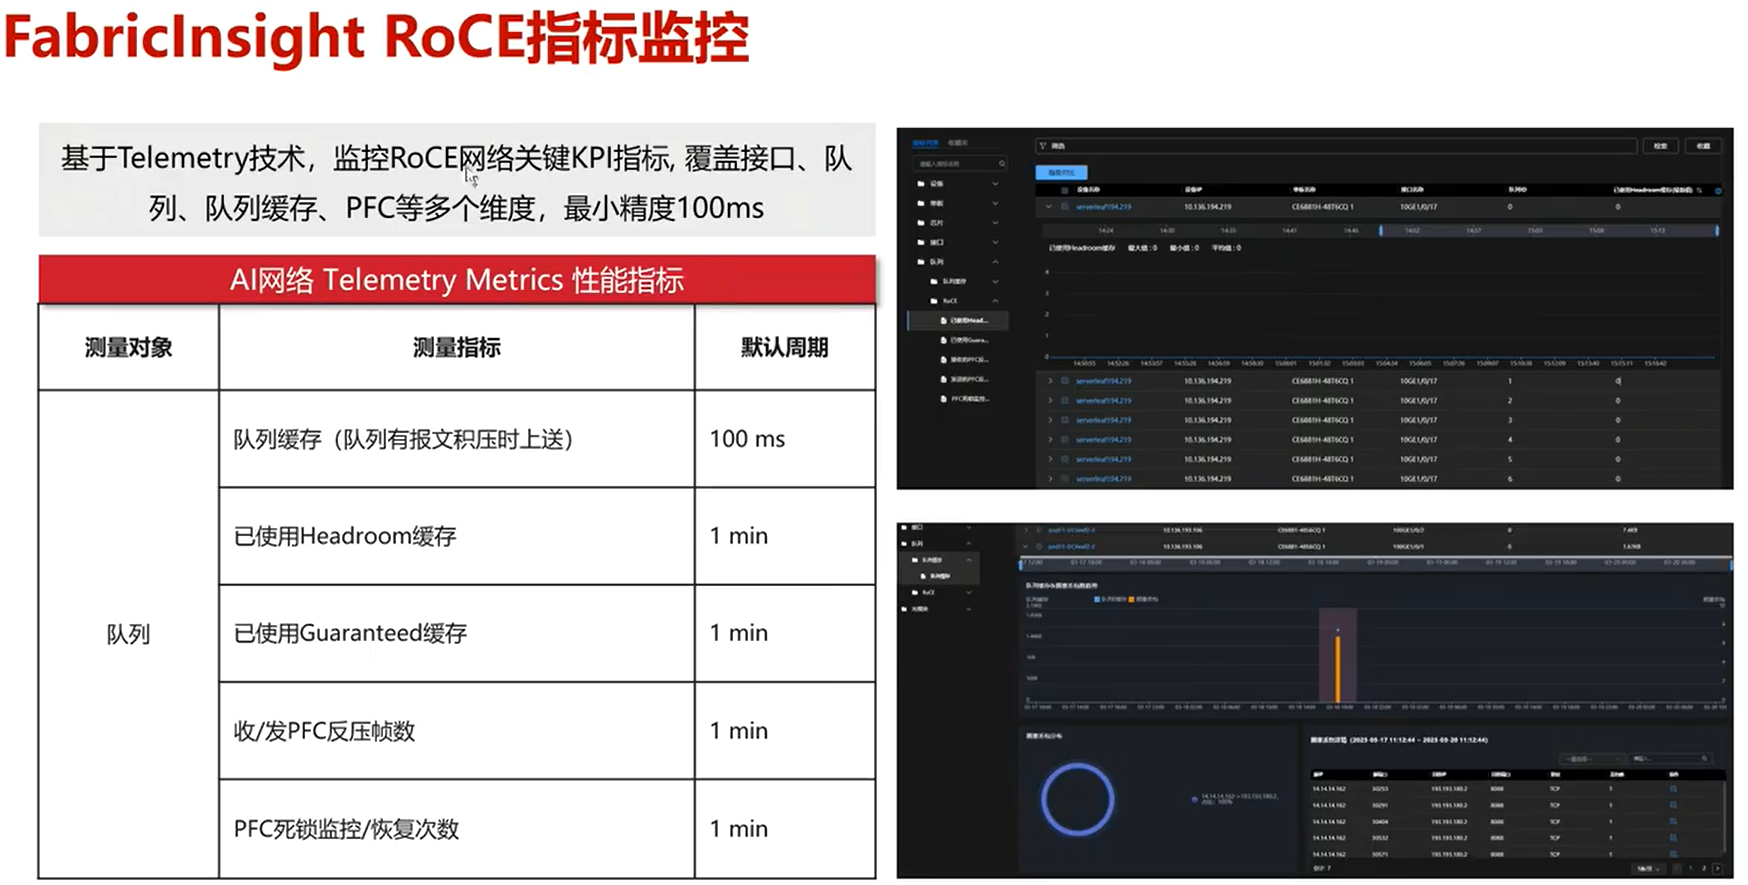Tick checkbox of the queue 0 row in top table
Screen dimensions: 1748x885
1064,206
